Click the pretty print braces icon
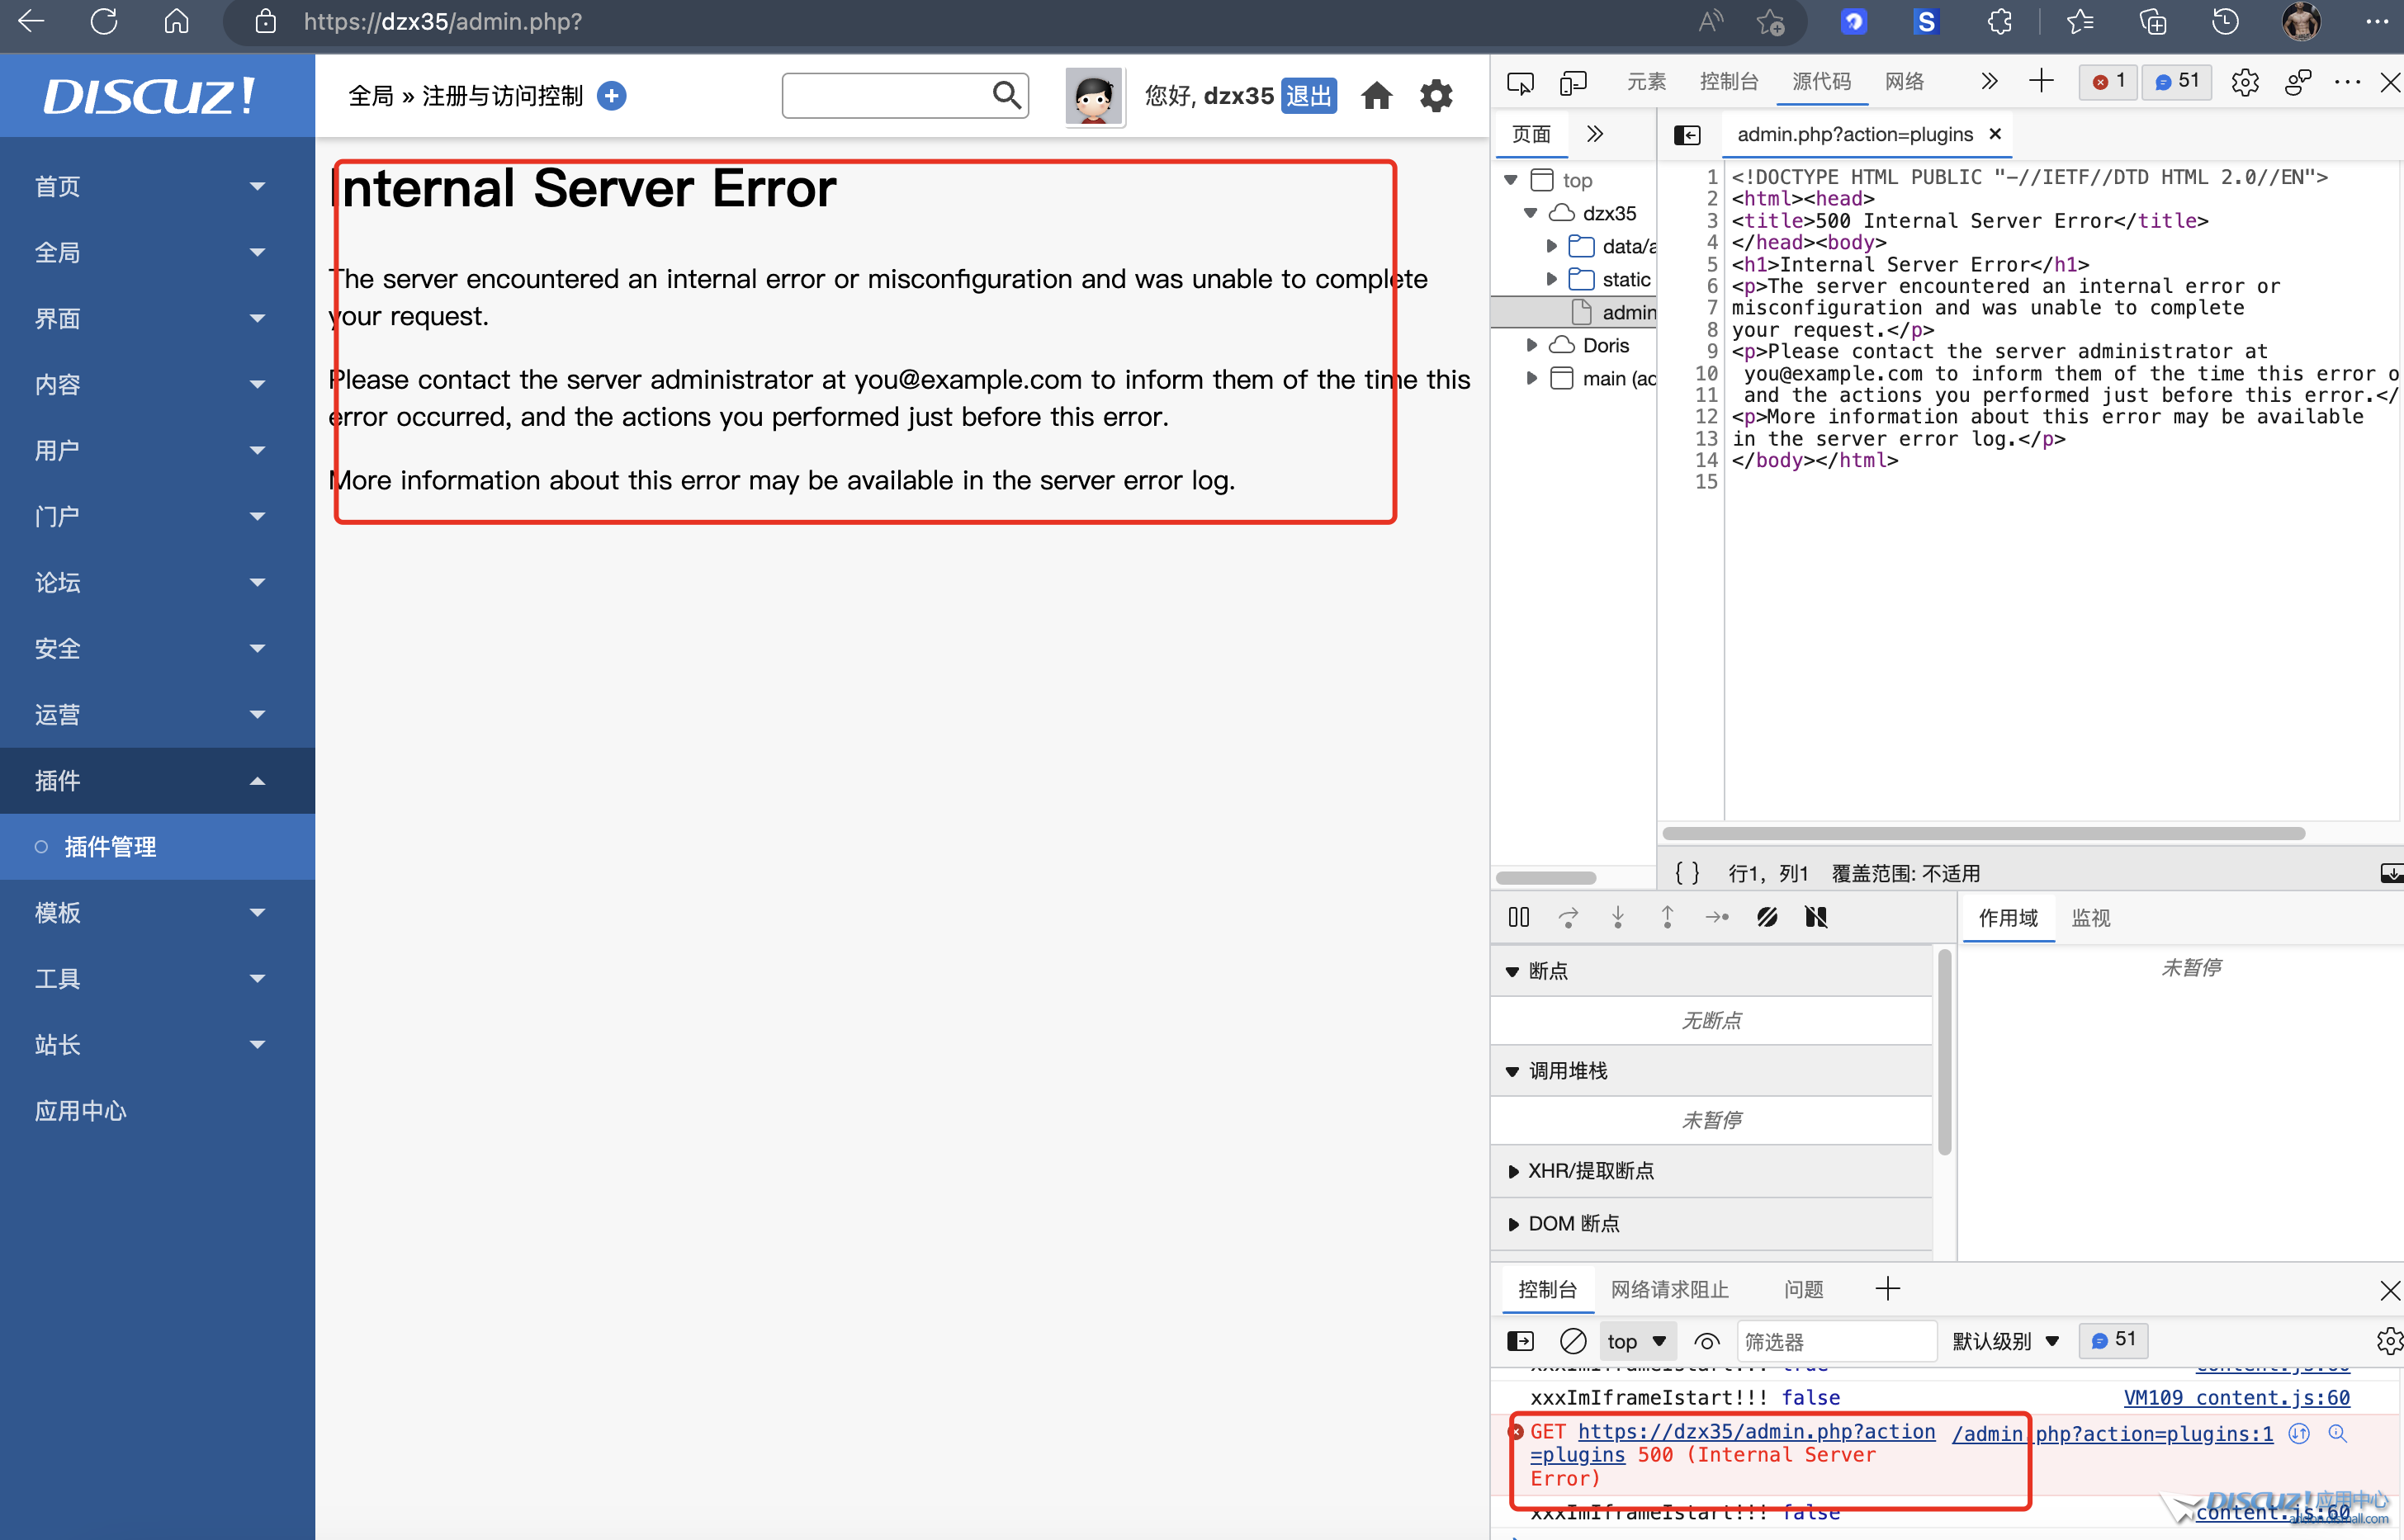The height and width of the screenshot is (1540, 2404). pos(1687,873)
